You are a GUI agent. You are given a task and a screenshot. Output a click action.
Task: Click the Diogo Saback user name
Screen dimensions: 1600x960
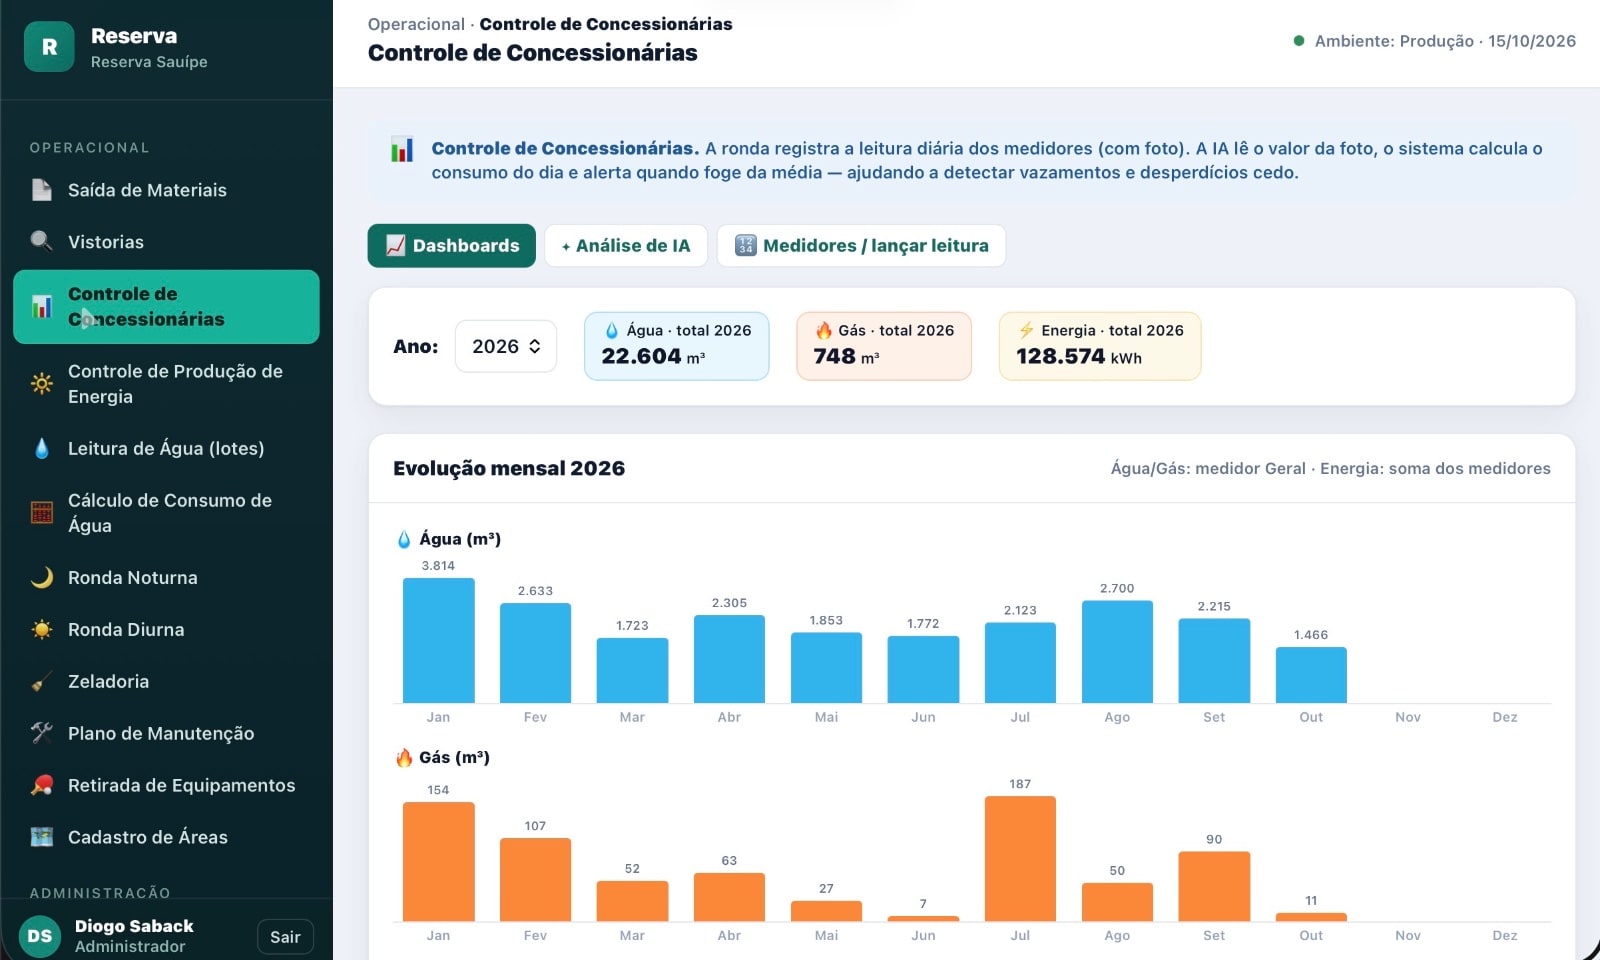(134, 926)
